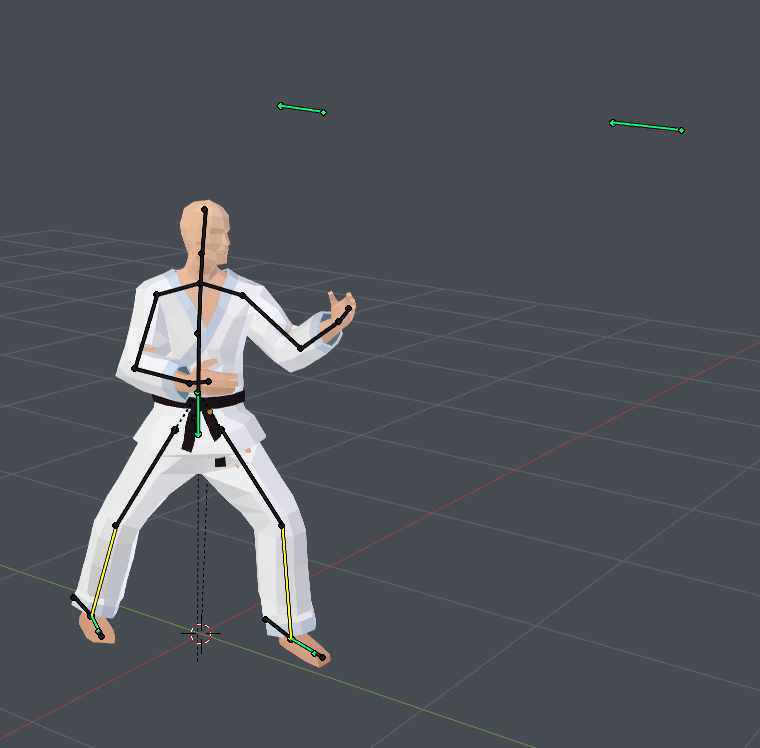
Task: Select the short neck bone below the head
Action: pos(201,268)
